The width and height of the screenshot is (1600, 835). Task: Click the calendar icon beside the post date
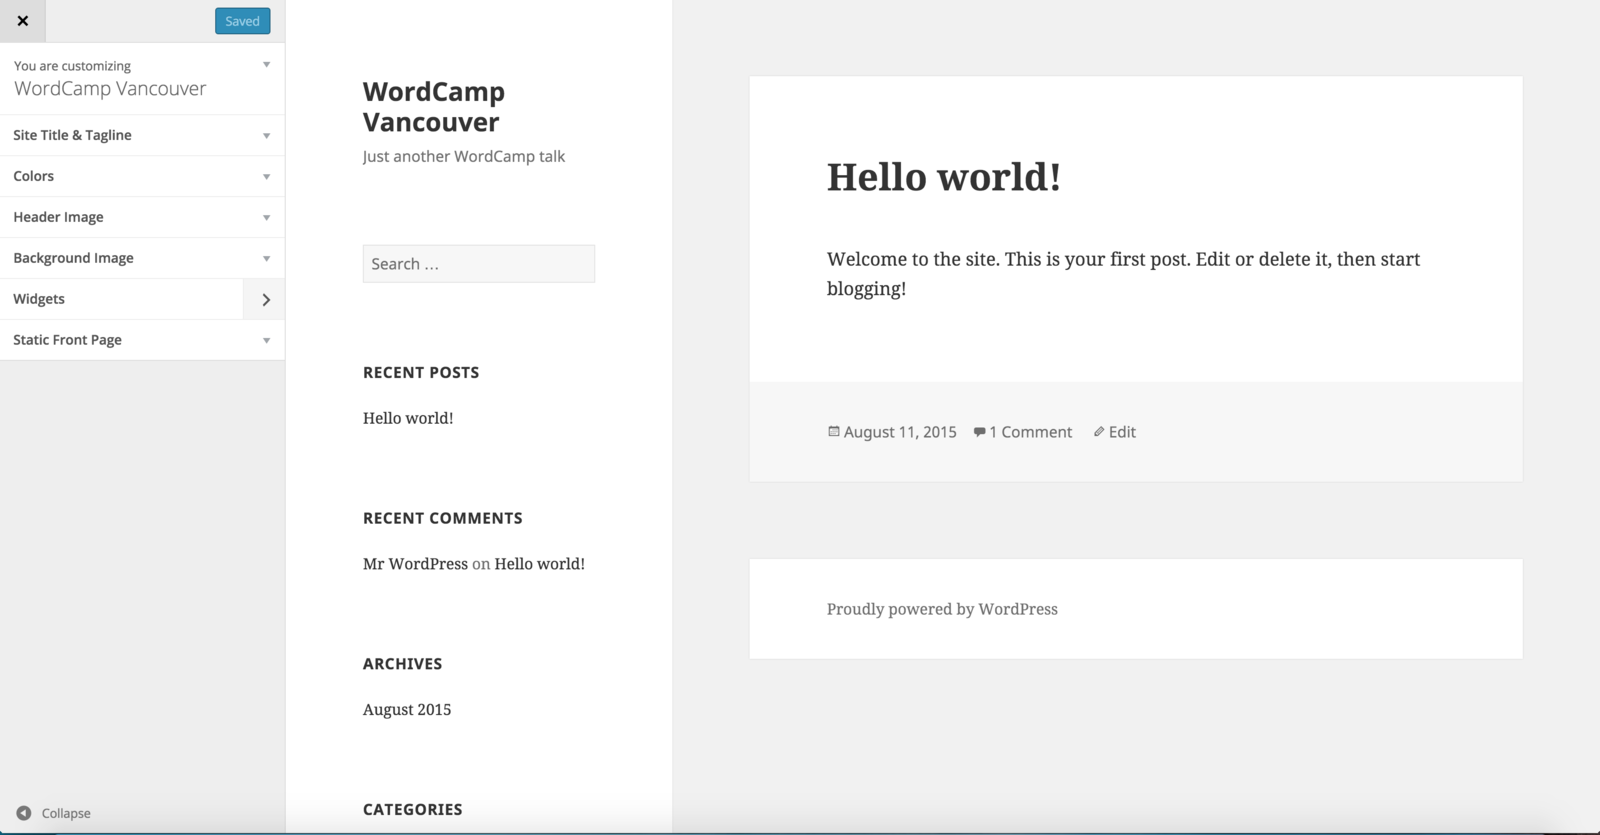point(833,432)
